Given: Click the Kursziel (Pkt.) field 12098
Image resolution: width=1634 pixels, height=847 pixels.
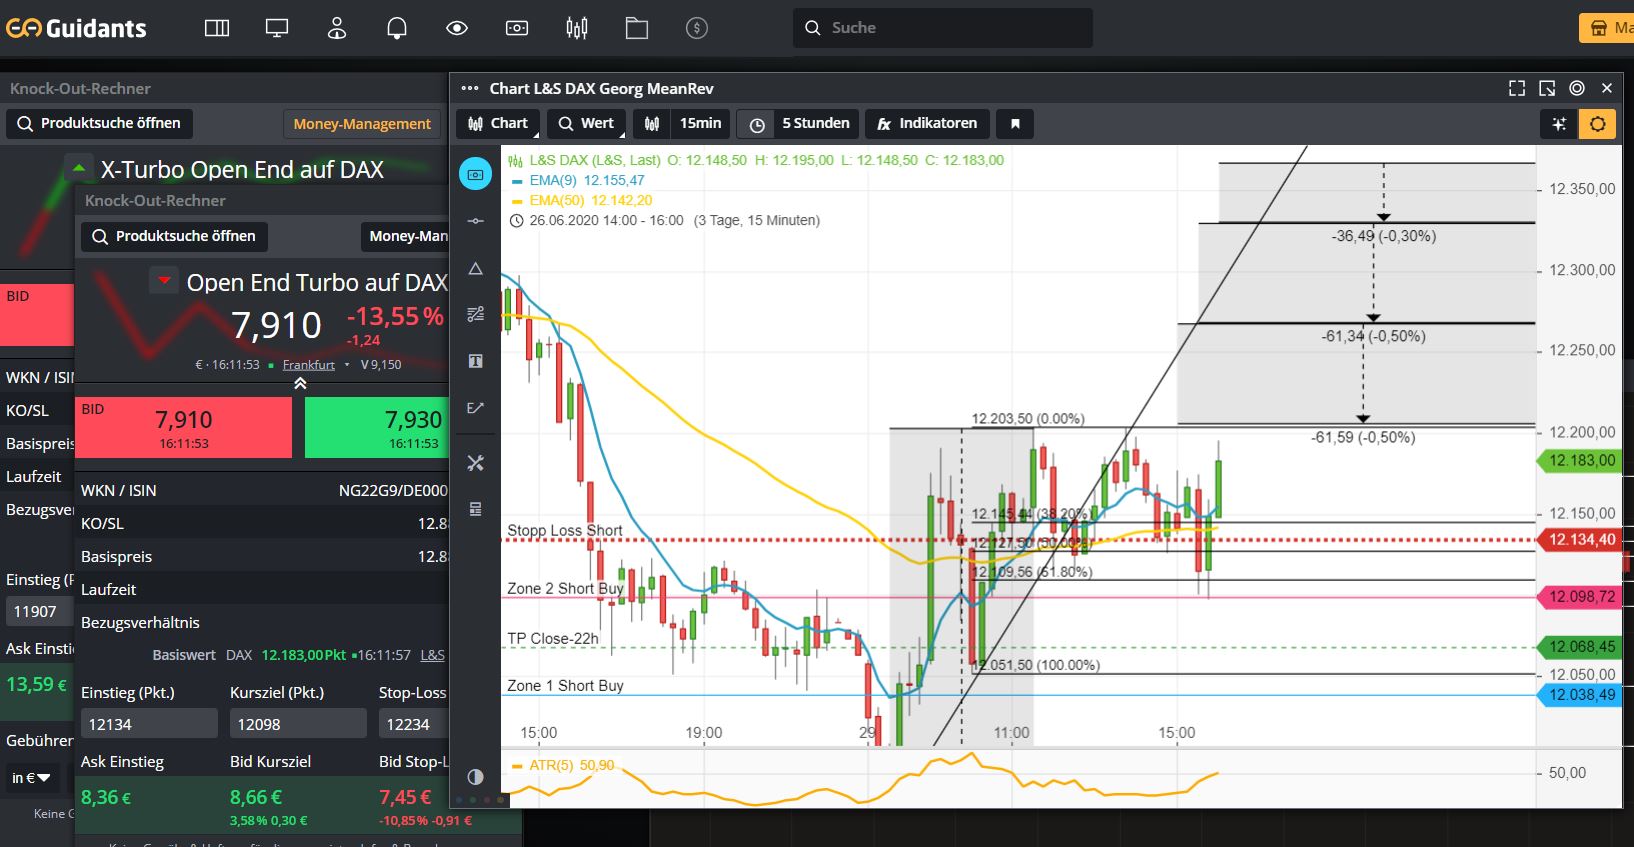Looking at the screenshot, I should click(x=298, y=724).
